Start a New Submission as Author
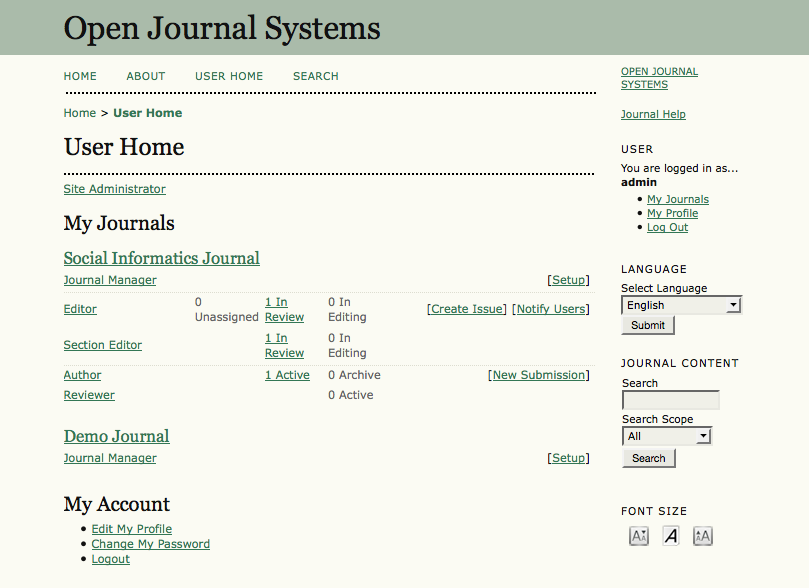Screen dimensions: 809x588 tap(538, 375)
